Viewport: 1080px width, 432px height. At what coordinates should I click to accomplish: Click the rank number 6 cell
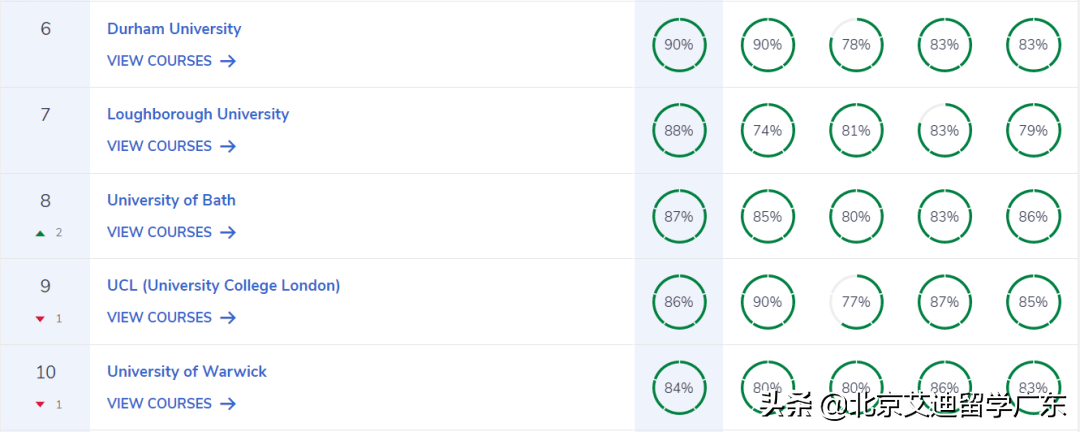coord(46,29)
